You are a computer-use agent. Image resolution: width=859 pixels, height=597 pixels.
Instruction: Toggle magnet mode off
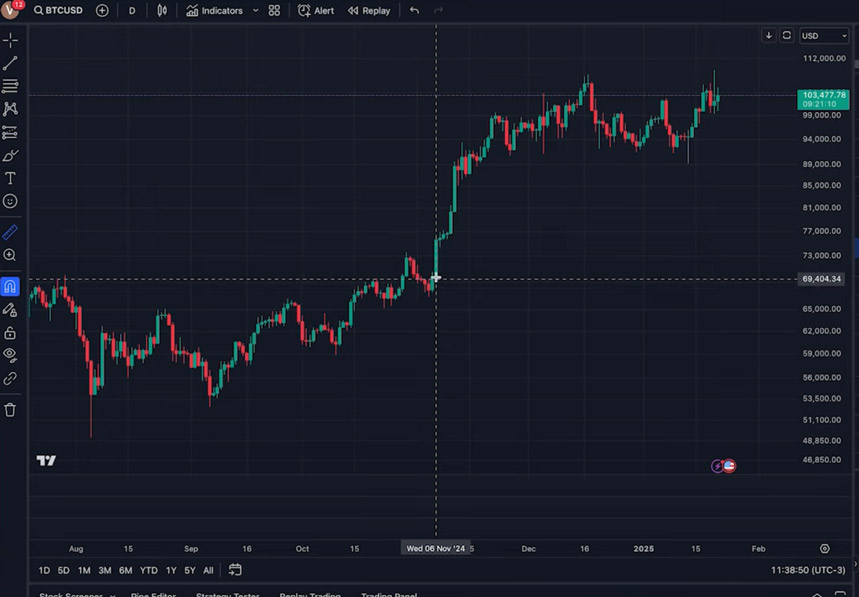coord(10,287)
